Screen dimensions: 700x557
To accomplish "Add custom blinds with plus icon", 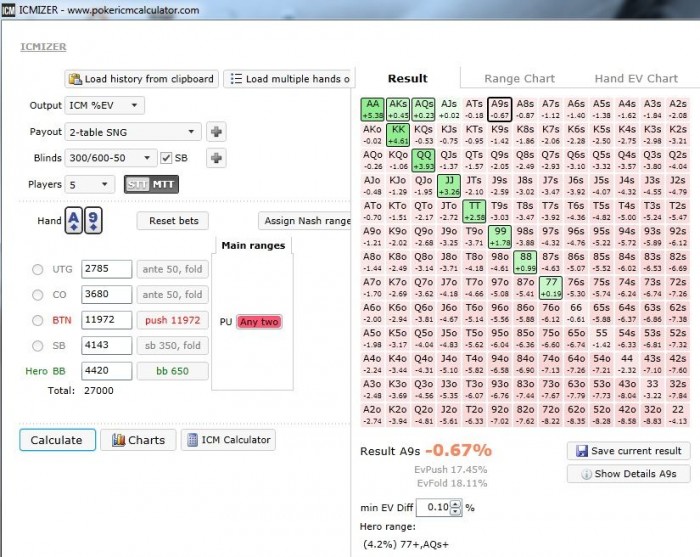I will 216,158.
